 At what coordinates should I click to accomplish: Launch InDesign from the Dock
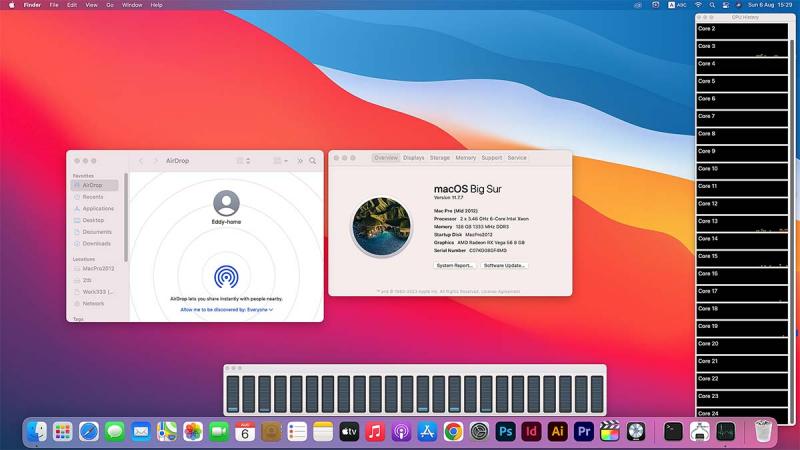pyautogui.click(x=532, y=432)
